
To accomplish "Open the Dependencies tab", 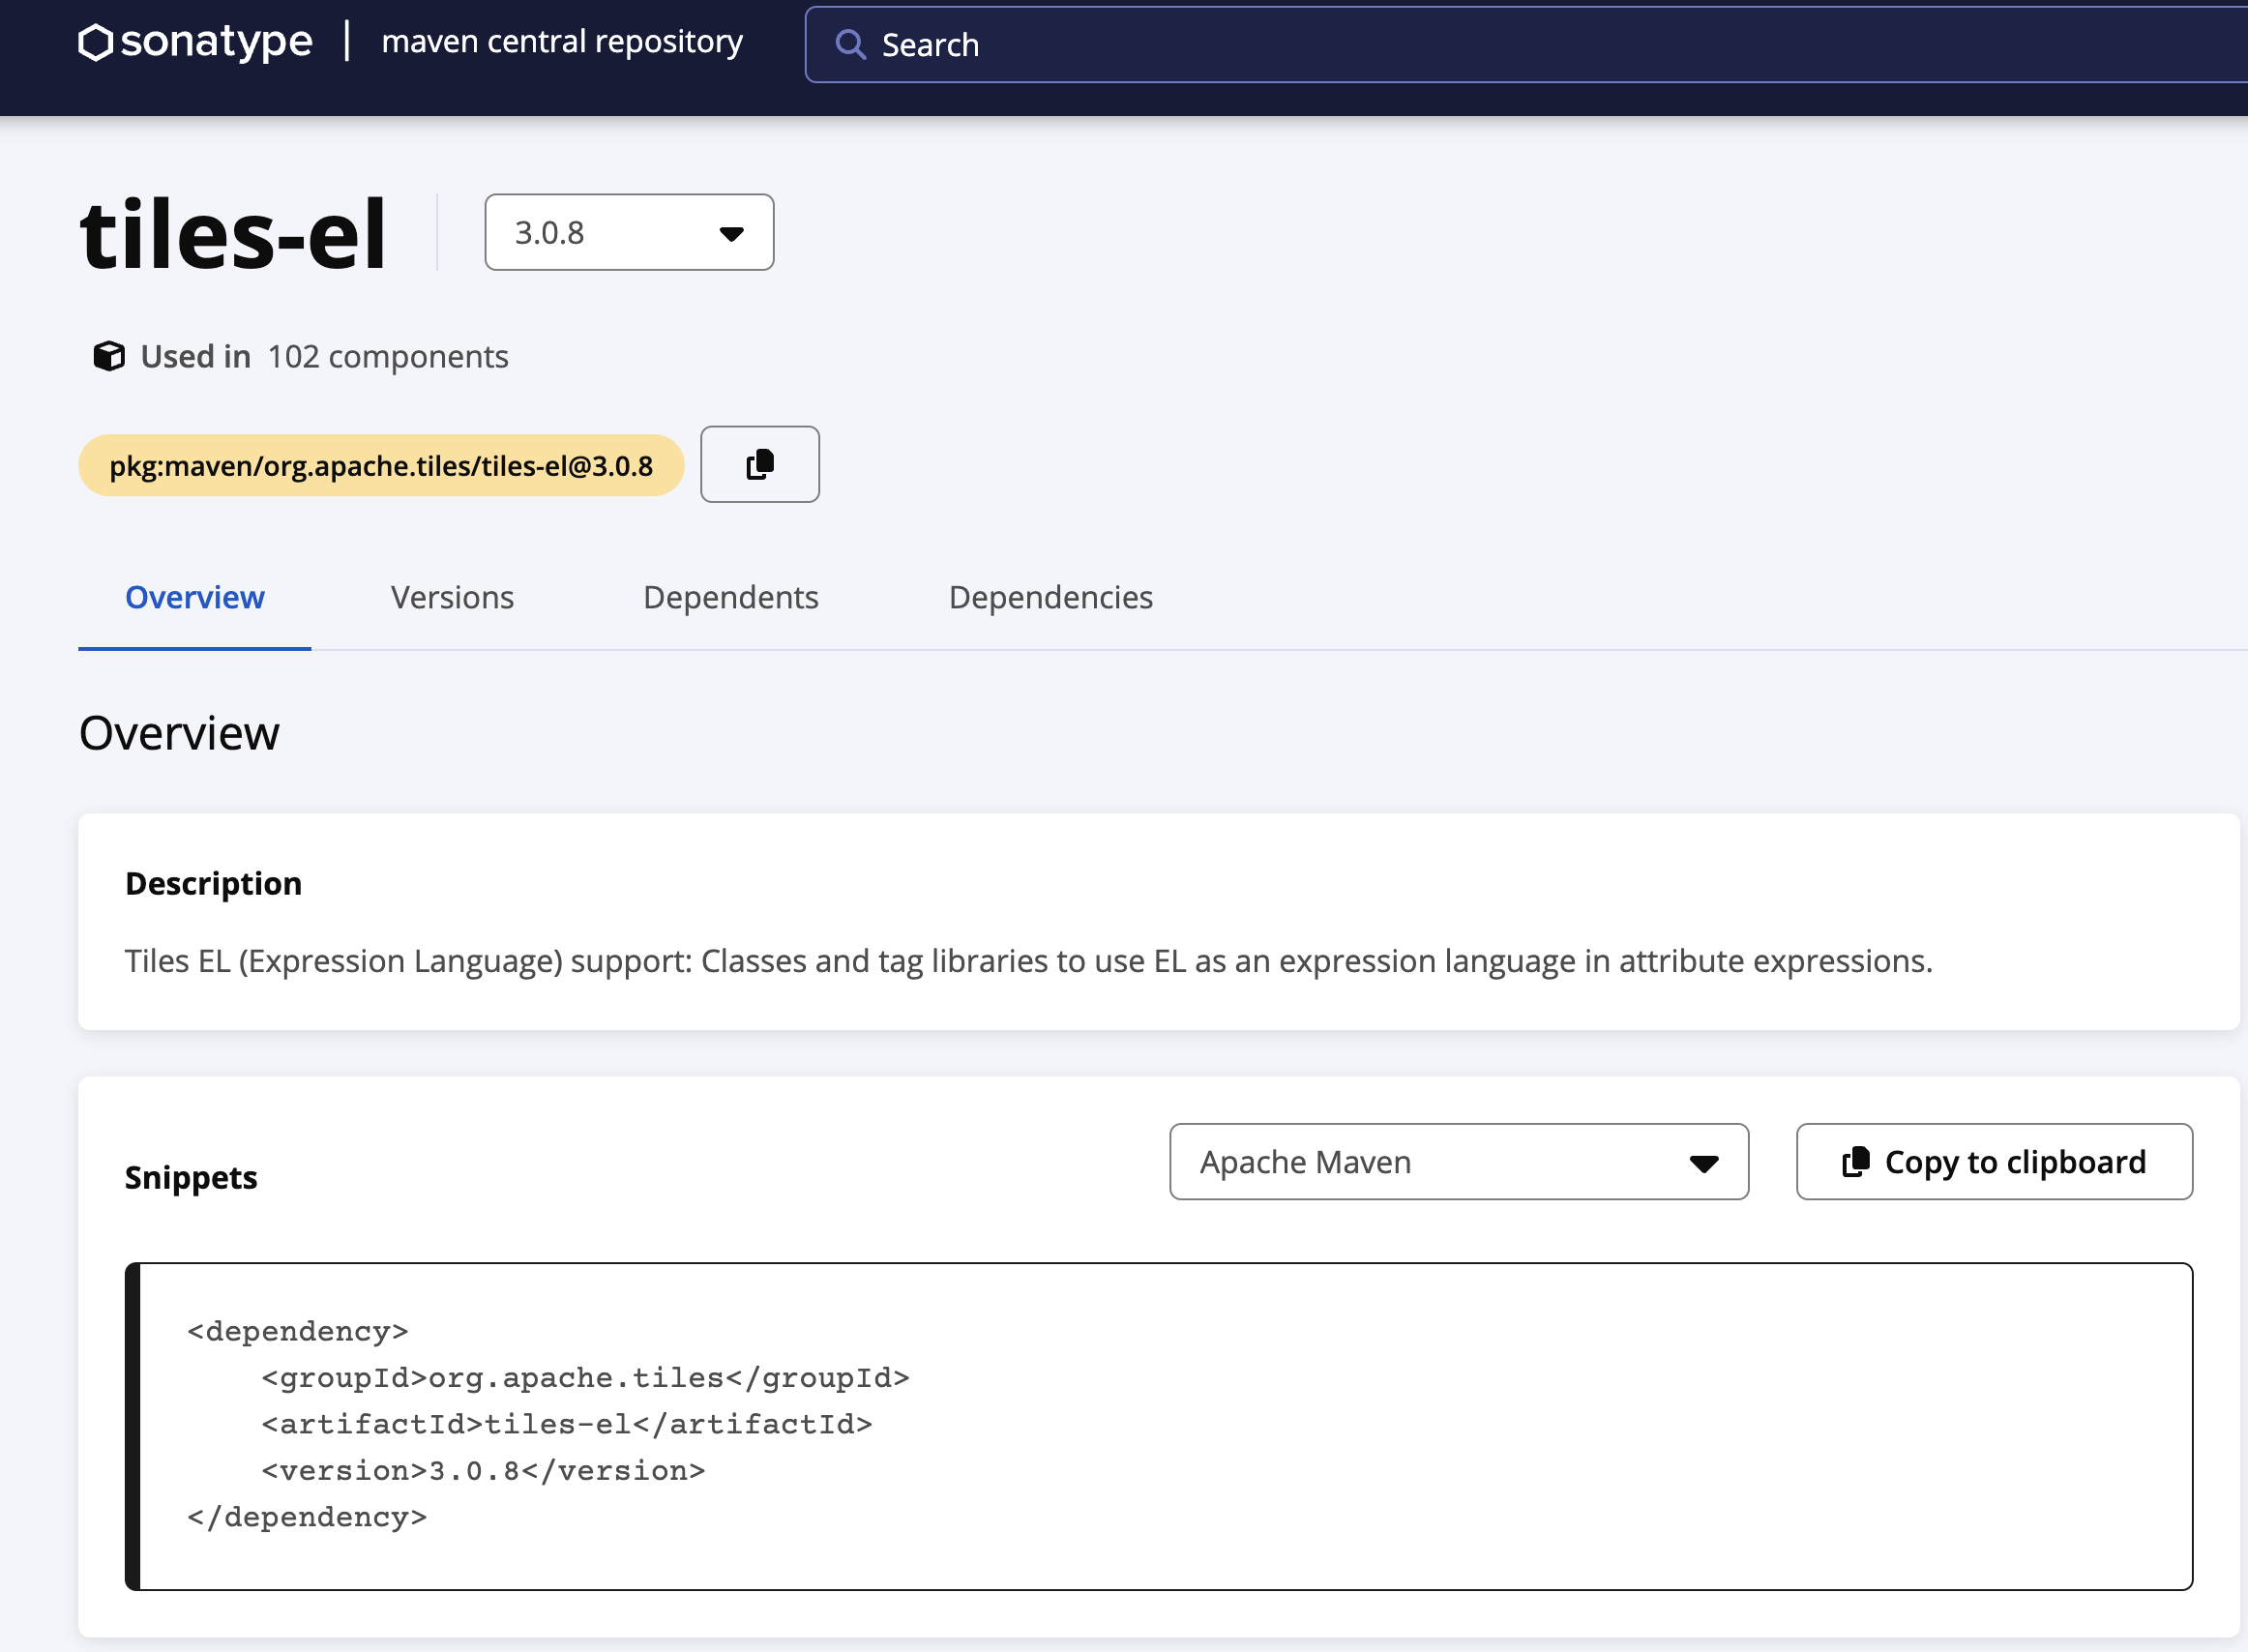I will (x=1051, y=597).
